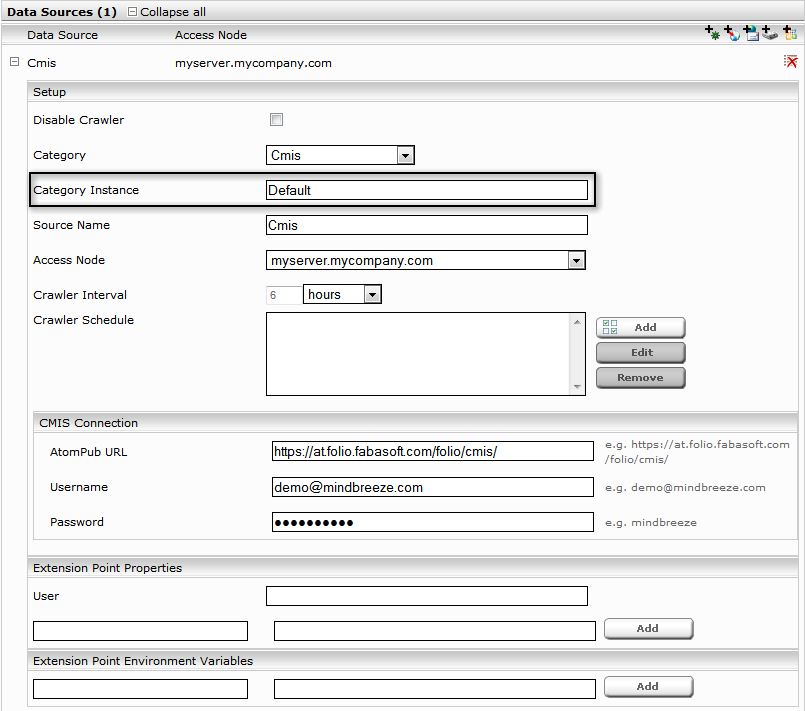Click the add data source icon with green gear
The image size is (805, 711).
[712, 34]
